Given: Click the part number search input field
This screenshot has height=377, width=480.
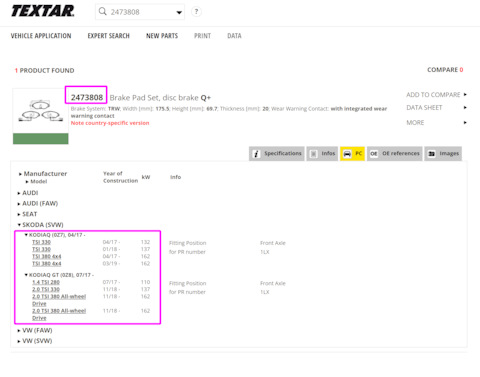Looking at the screenshot, I should tap(140, 12).
